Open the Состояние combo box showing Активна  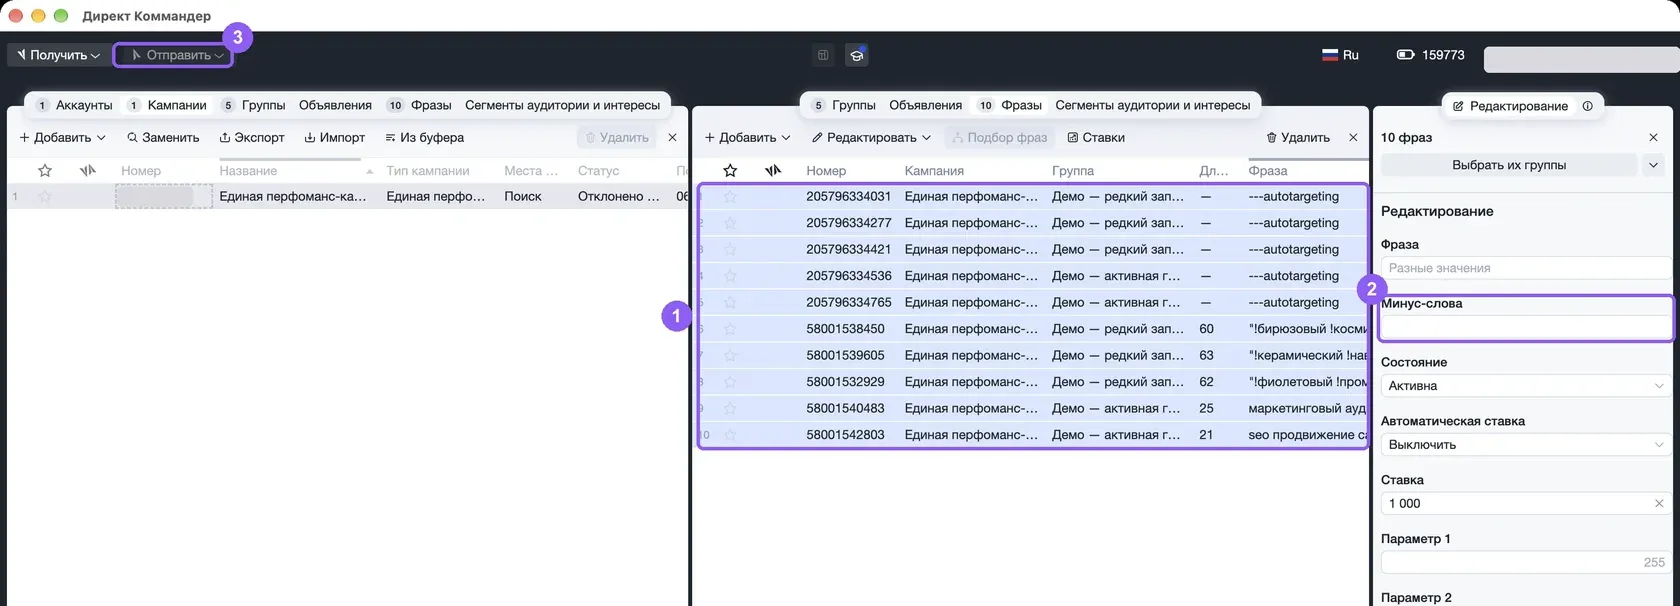[x=1526, y=386]
